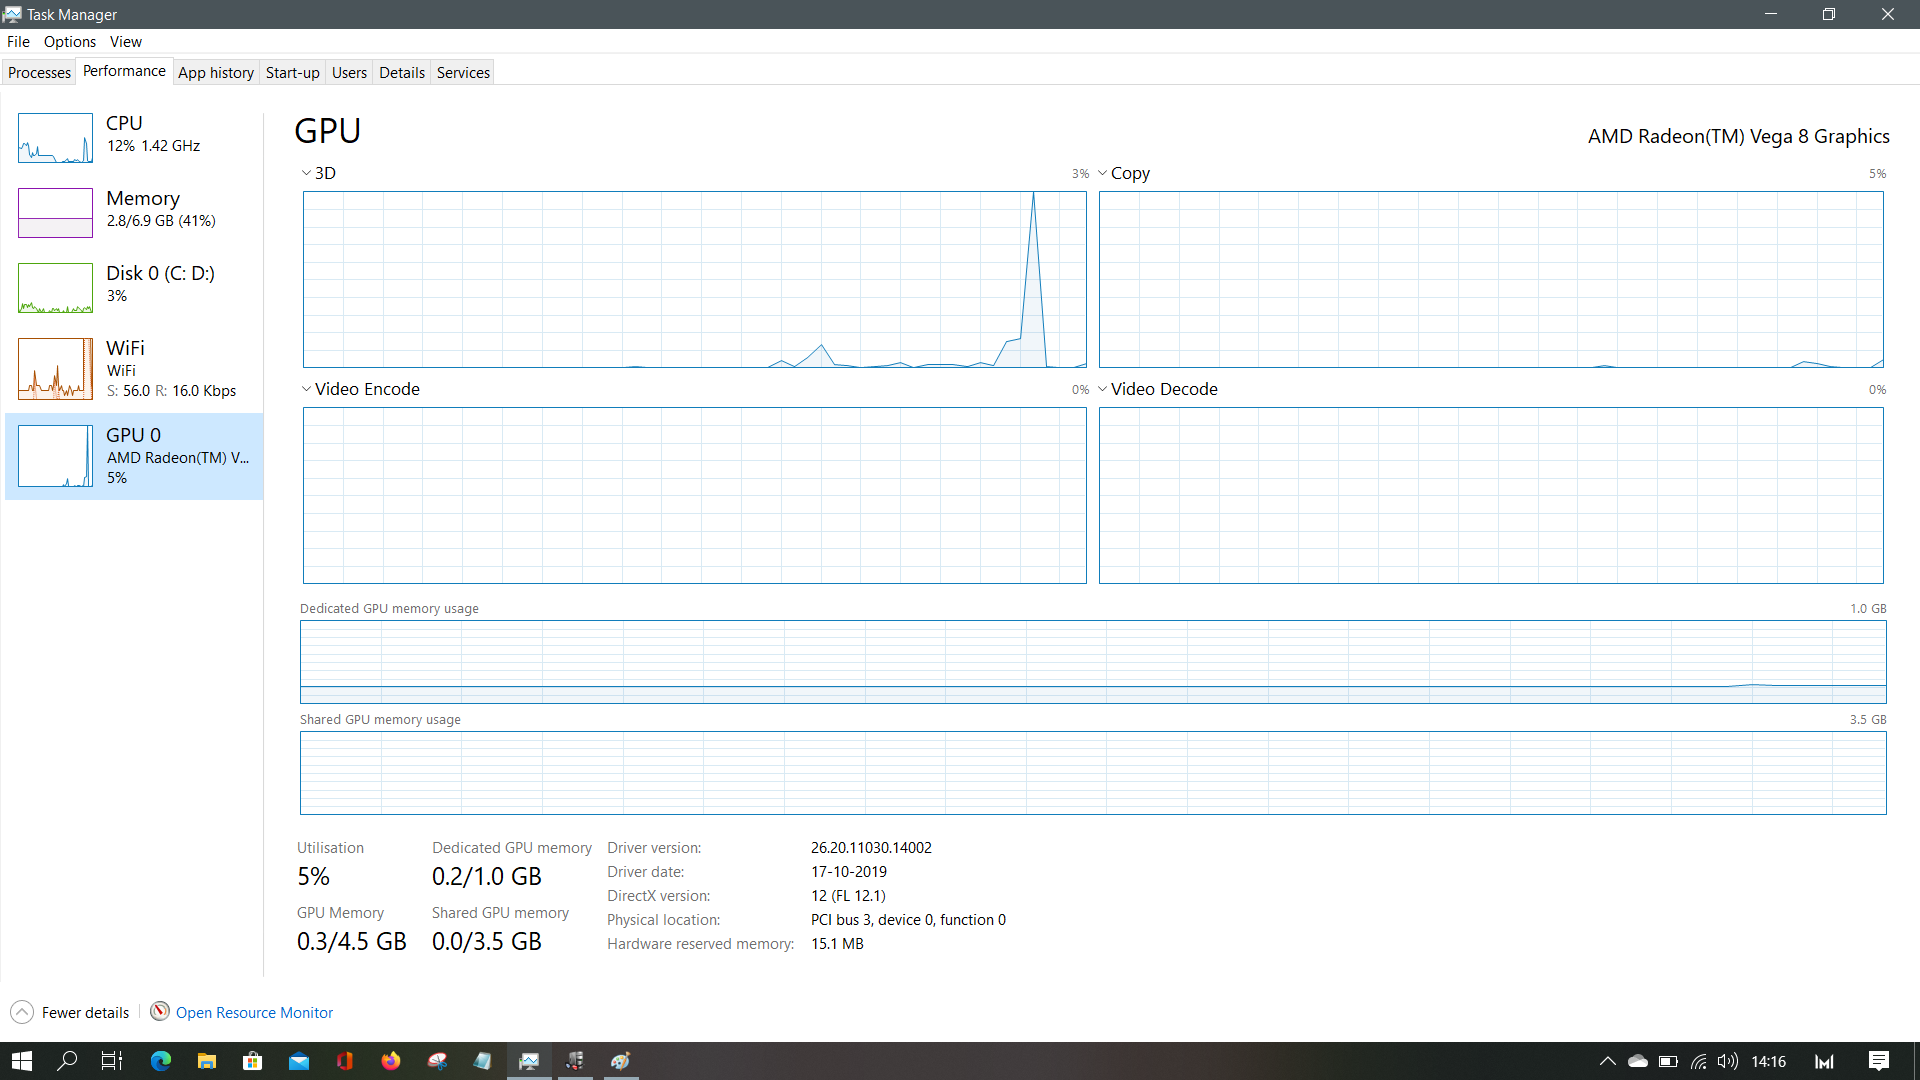Open the Windows Start menu

[22, 1061]
